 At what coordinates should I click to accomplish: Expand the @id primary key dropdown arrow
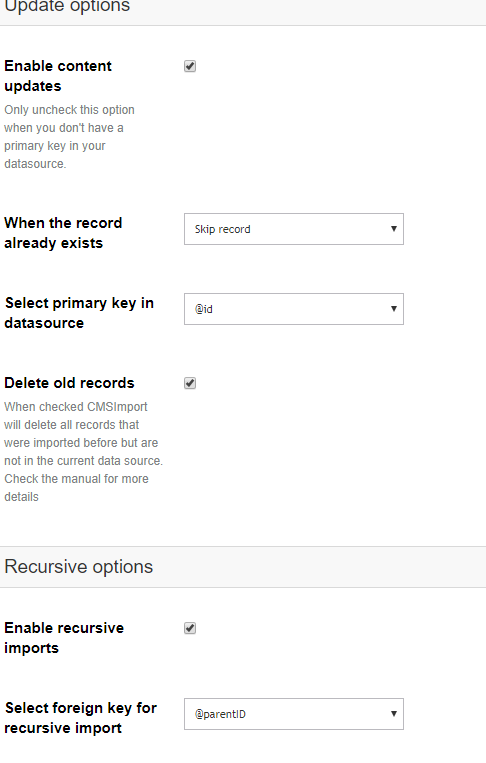pyautogui.click(x=394, y=309)
